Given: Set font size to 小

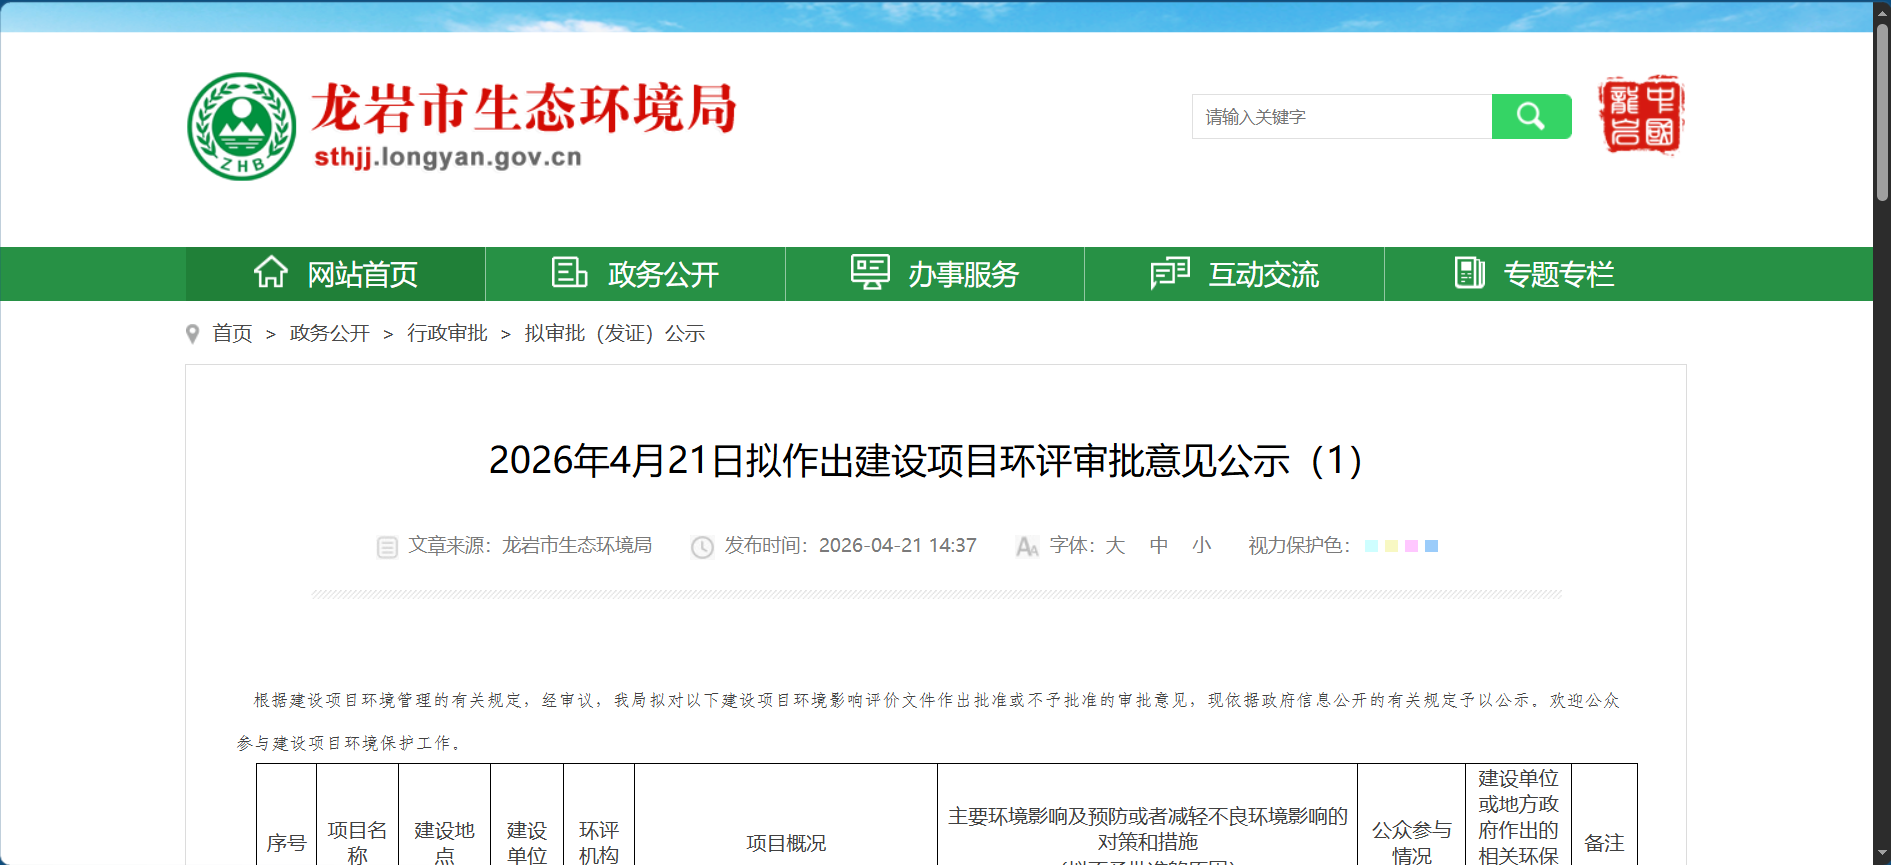Looking at the screenshot, I should point(1201,545).
